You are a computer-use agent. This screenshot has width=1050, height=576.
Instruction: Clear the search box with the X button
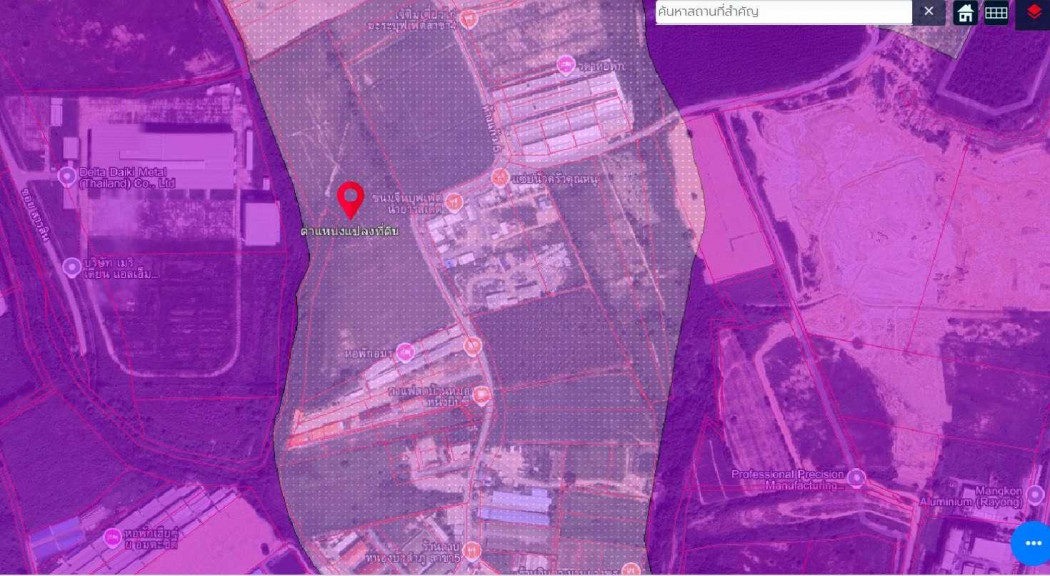(x=927, y=13)
